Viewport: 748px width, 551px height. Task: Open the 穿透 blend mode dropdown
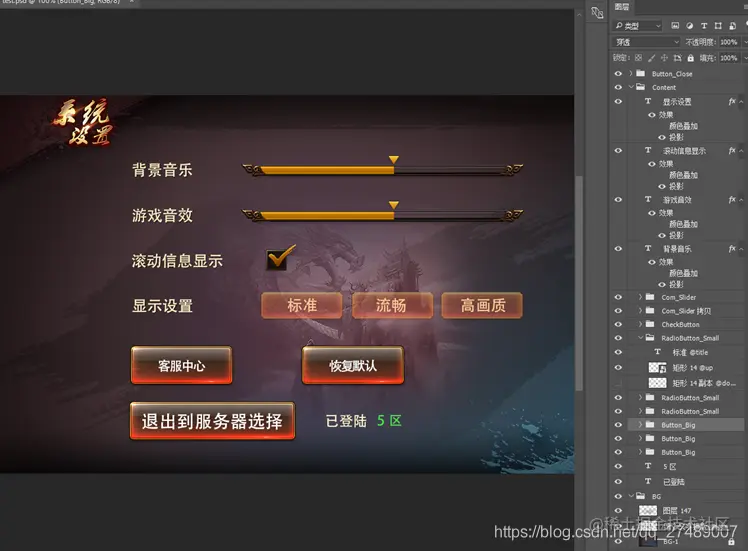(646, 42)
